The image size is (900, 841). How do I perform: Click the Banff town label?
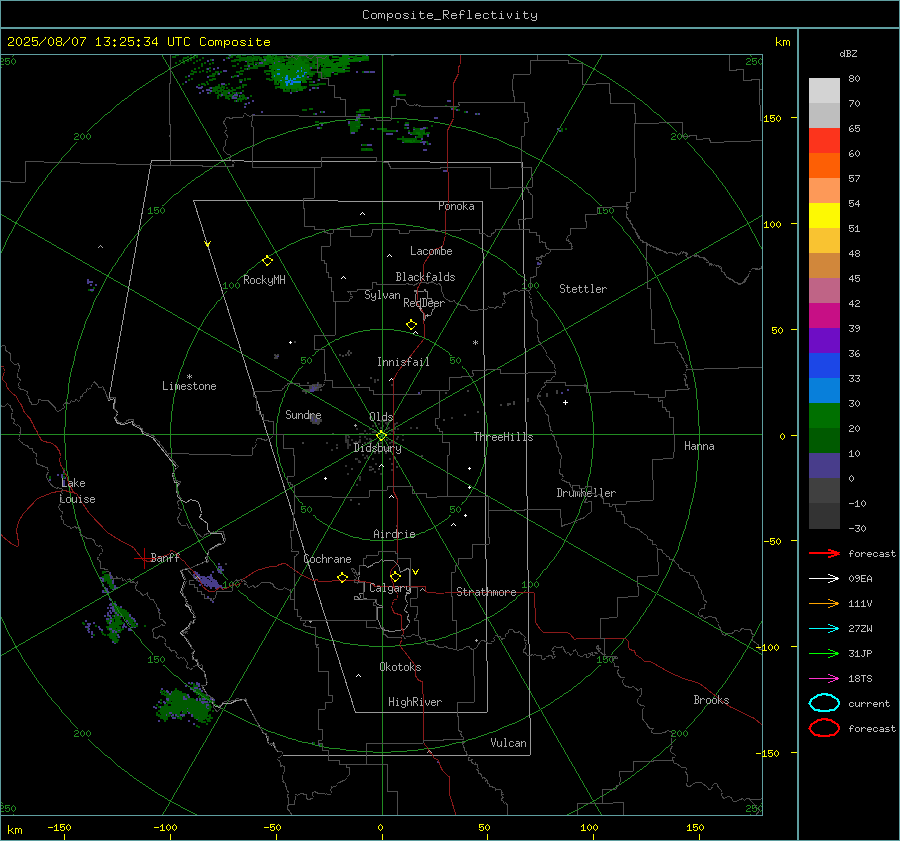[165, 557]
